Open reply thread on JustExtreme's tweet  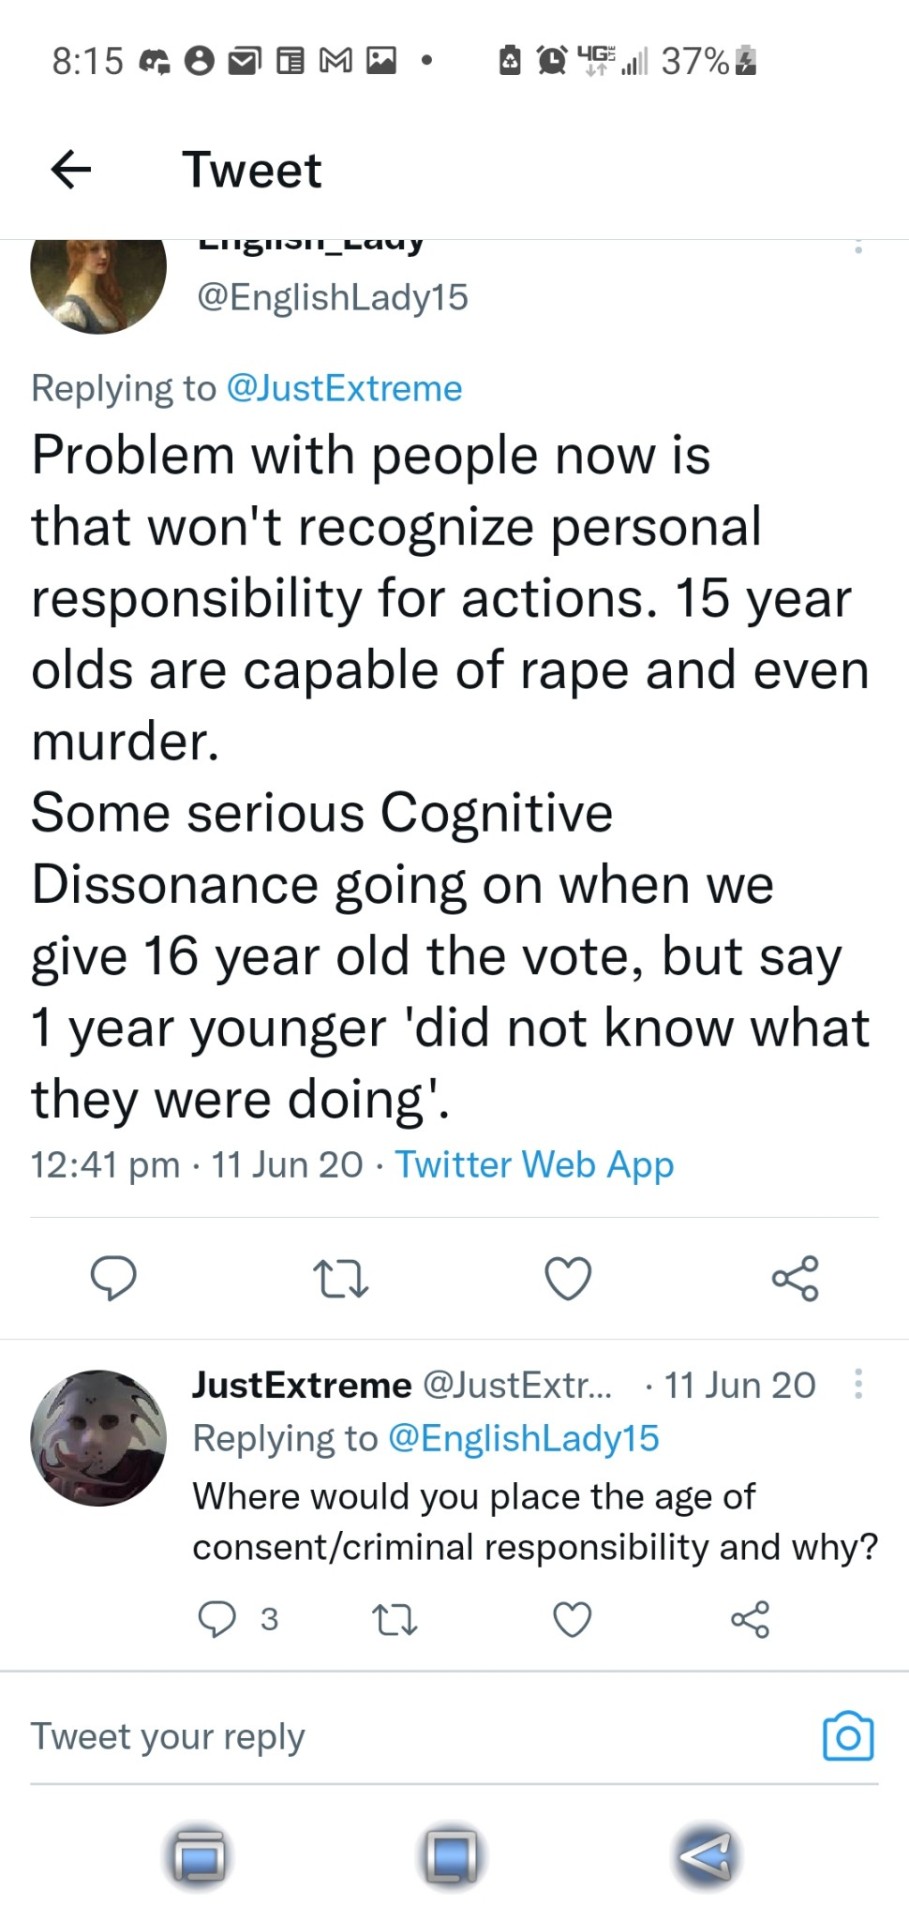[x=216, y=1619]
